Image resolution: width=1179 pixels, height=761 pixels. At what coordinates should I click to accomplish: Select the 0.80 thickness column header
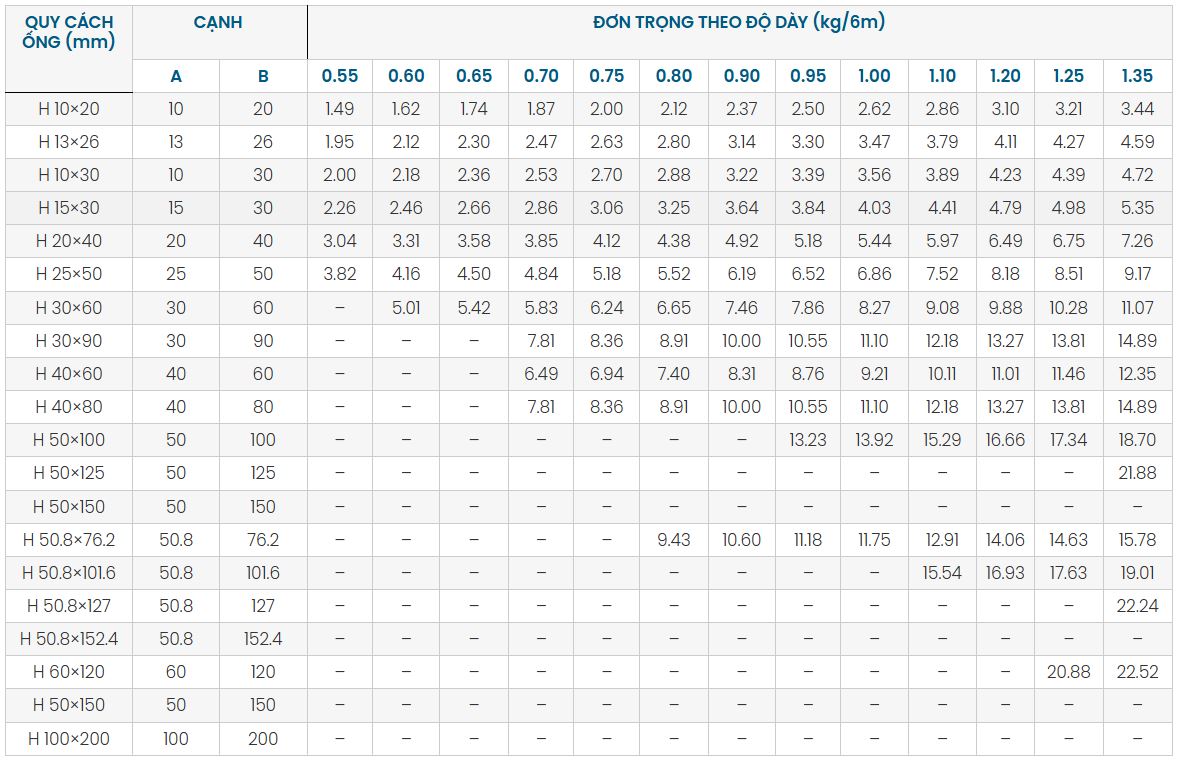(x=674, y=76)
